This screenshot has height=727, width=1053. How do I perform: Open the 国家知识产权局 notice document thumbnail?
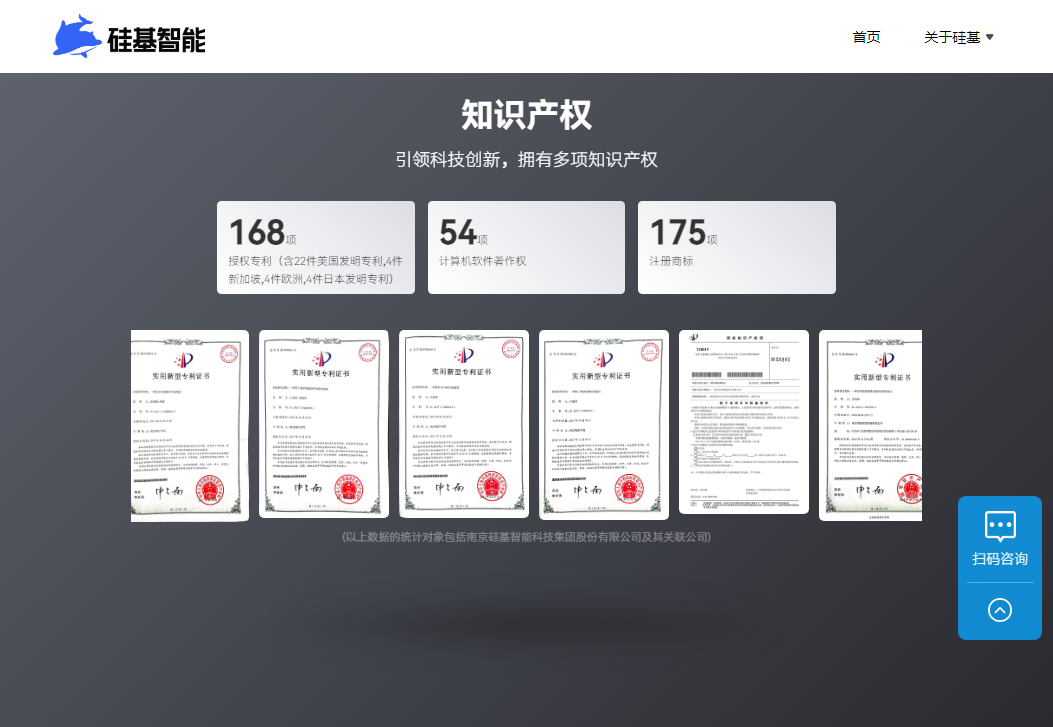(744, 422)
